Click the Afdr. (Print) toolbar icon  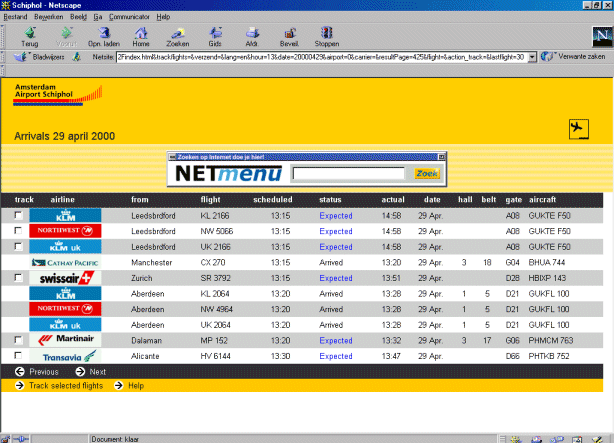pyautogui.click(x=252, y=33)
